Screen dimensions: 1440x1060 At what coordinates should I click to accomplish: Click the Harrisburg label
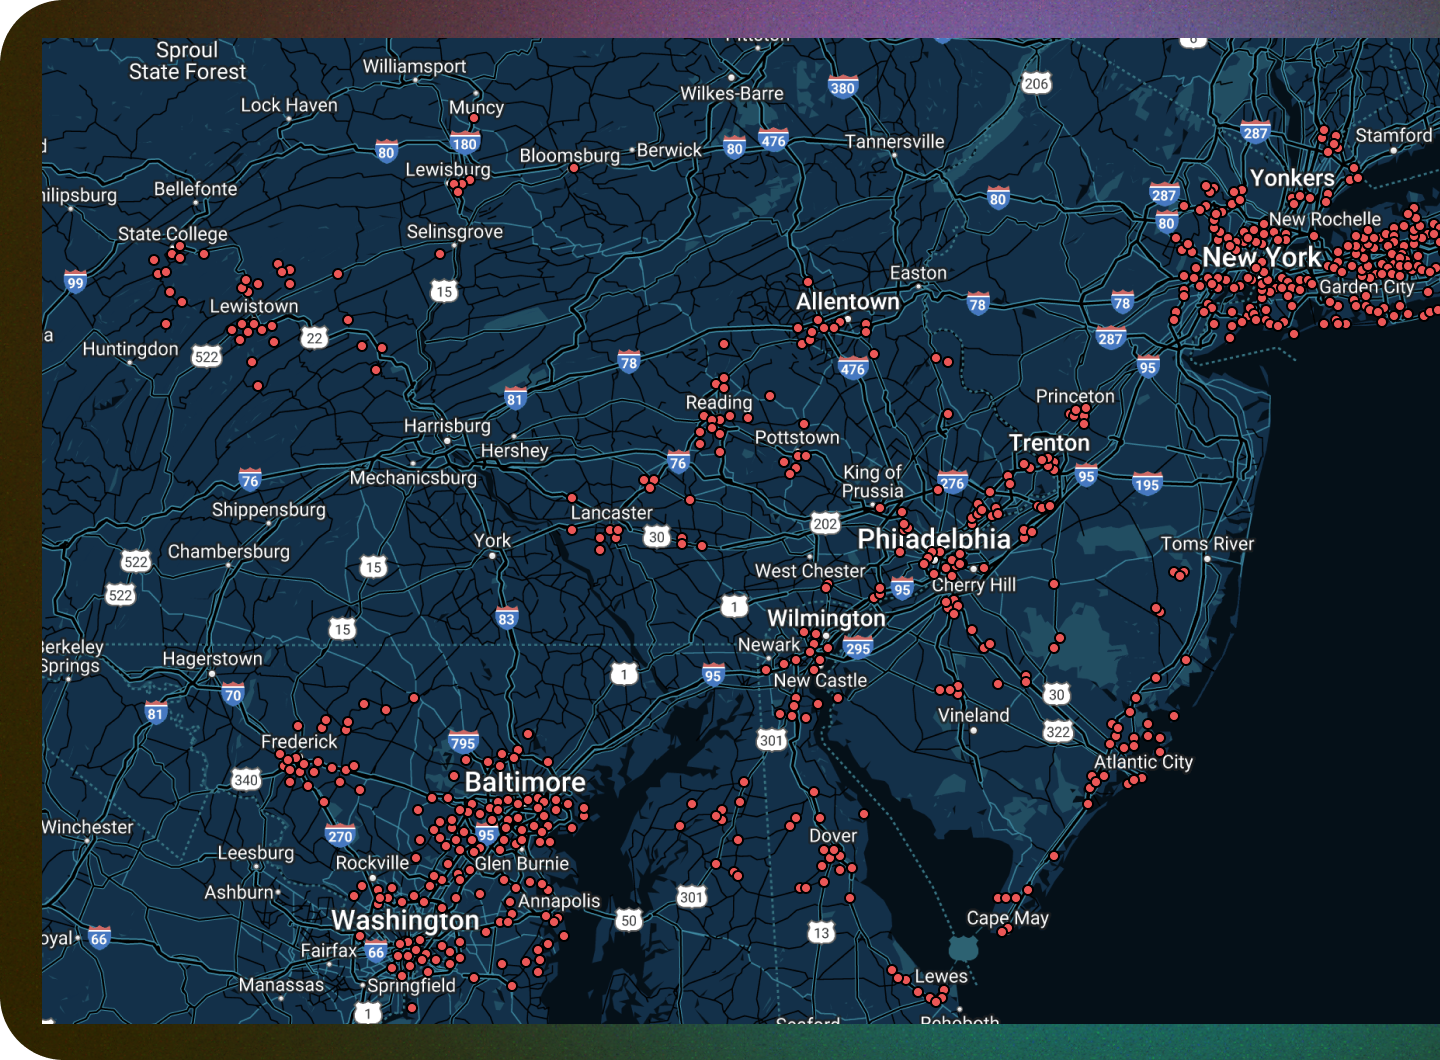(x=447, y=426)
